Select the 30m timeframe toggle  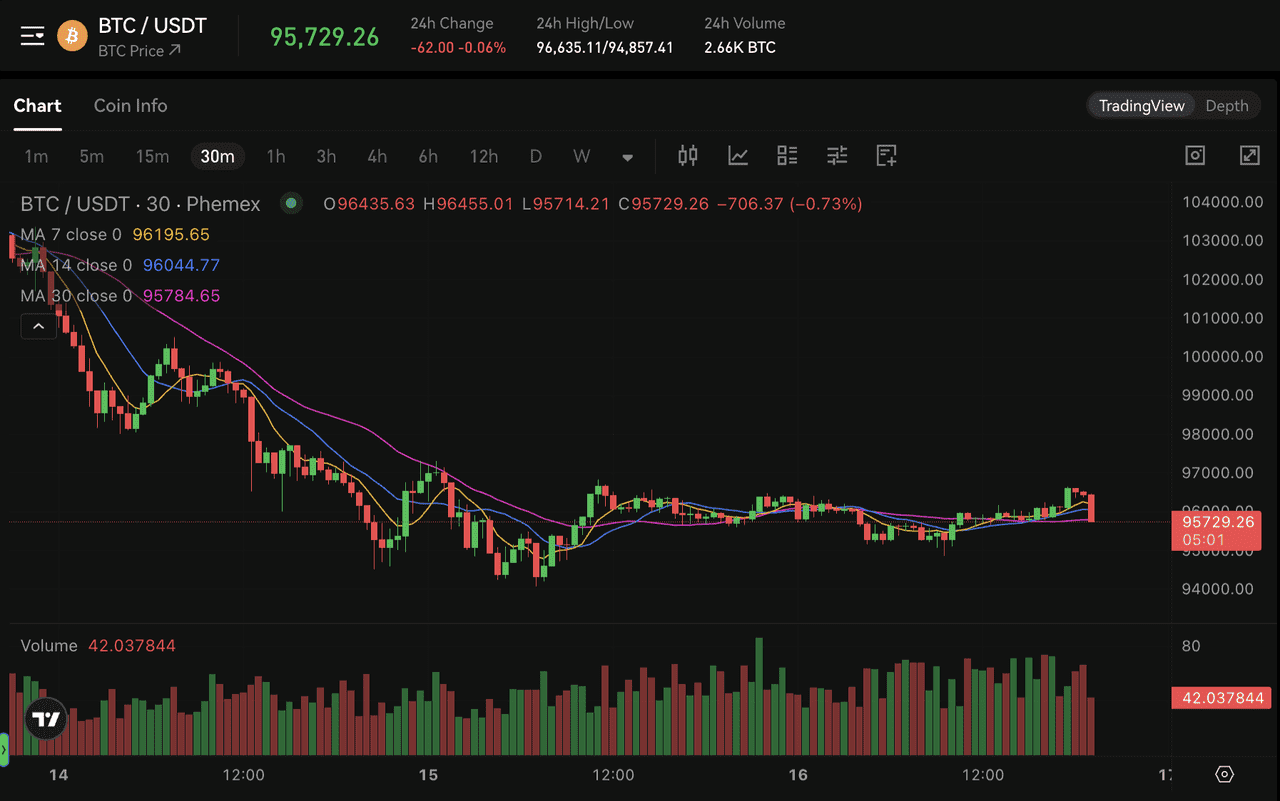[217, 156]
